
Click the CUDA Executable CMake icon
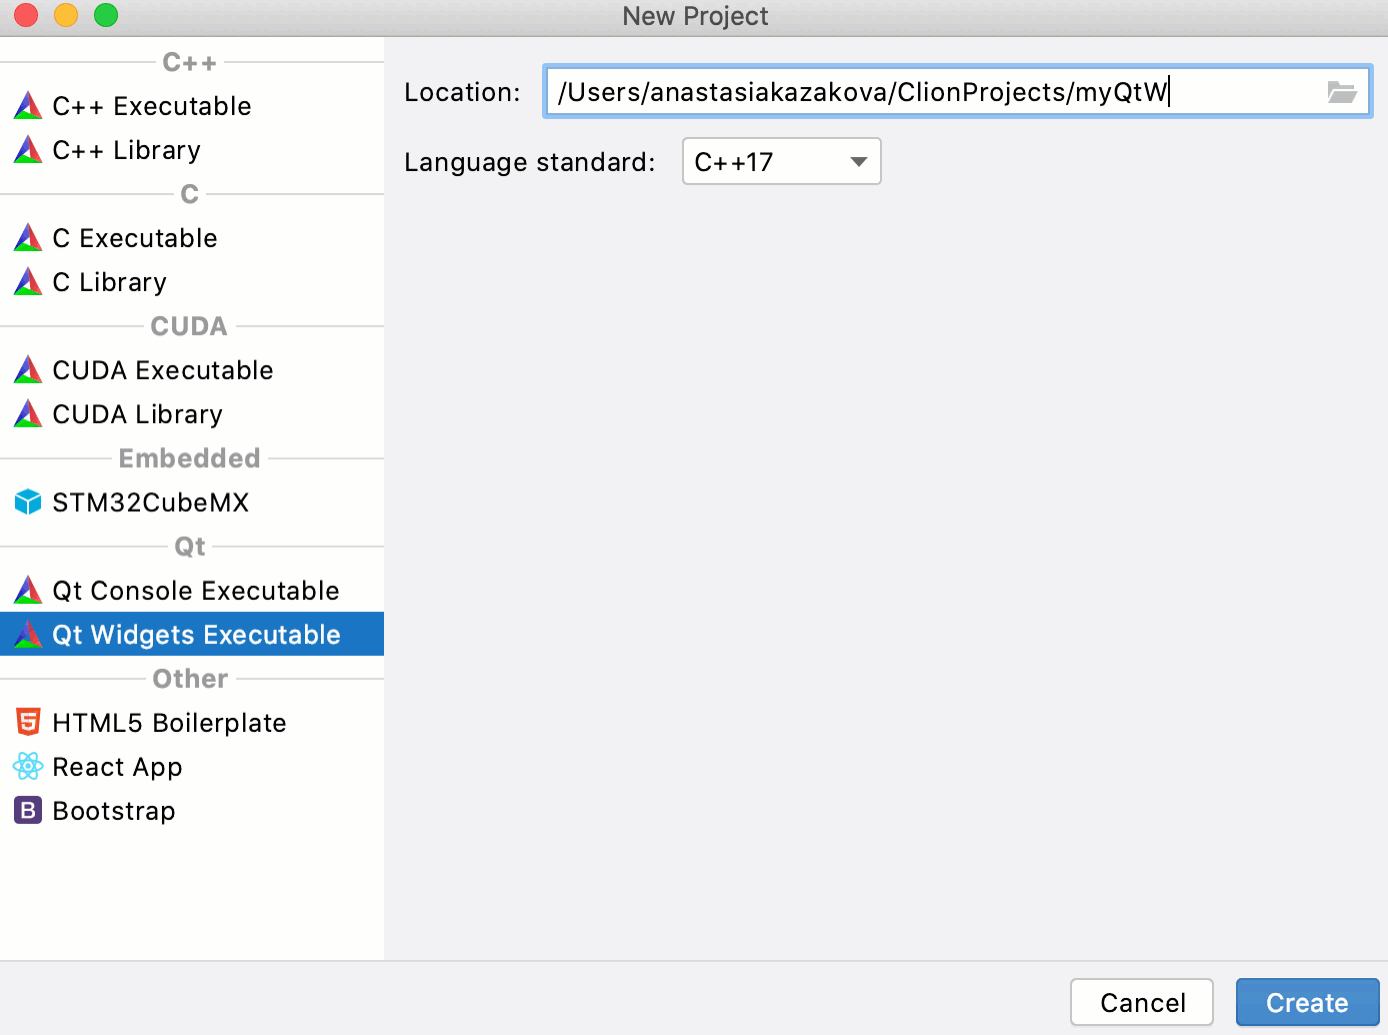pyautogui.click(x=28, y=370)
